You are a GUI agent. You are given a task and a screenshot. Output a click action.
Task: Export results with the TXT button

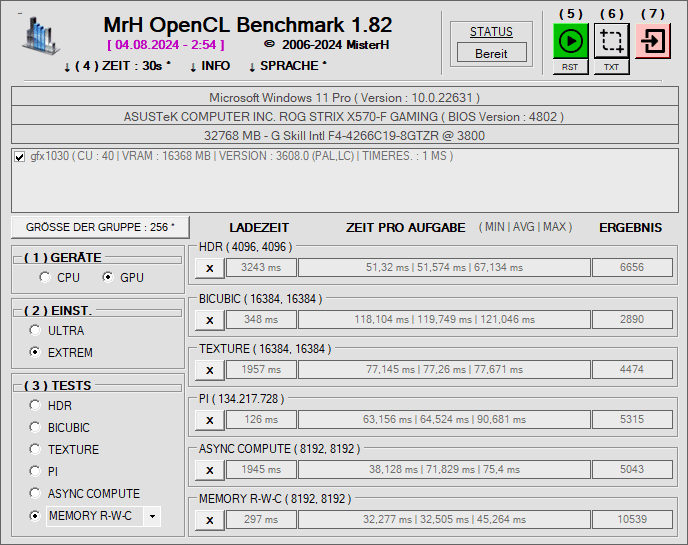tap(612, 67)
